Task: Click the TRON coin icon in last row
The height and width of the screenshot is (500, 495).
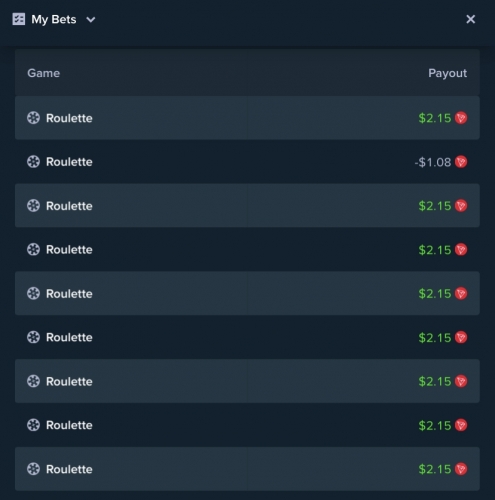Action: (461, 469)
